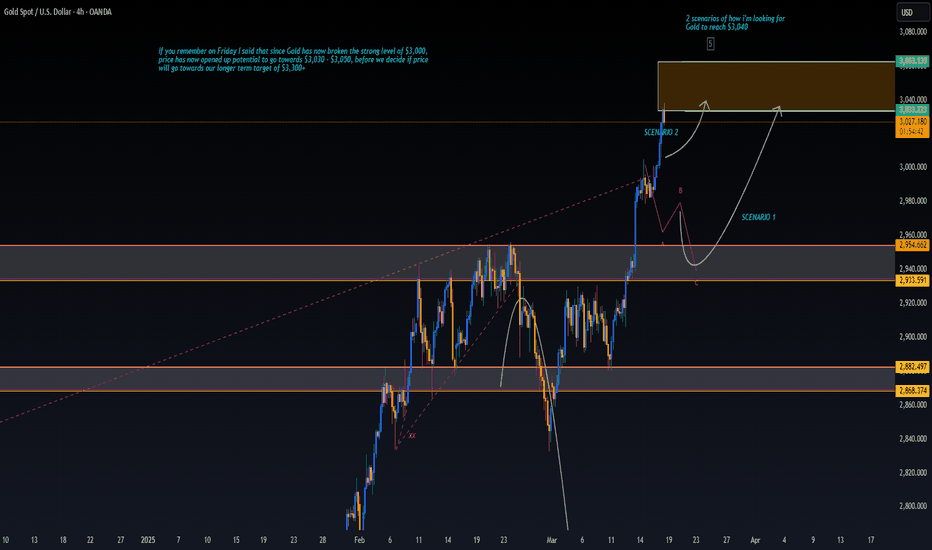Click the Feb label on the time axis
932x550 pixels.
(x=359, y=540)
